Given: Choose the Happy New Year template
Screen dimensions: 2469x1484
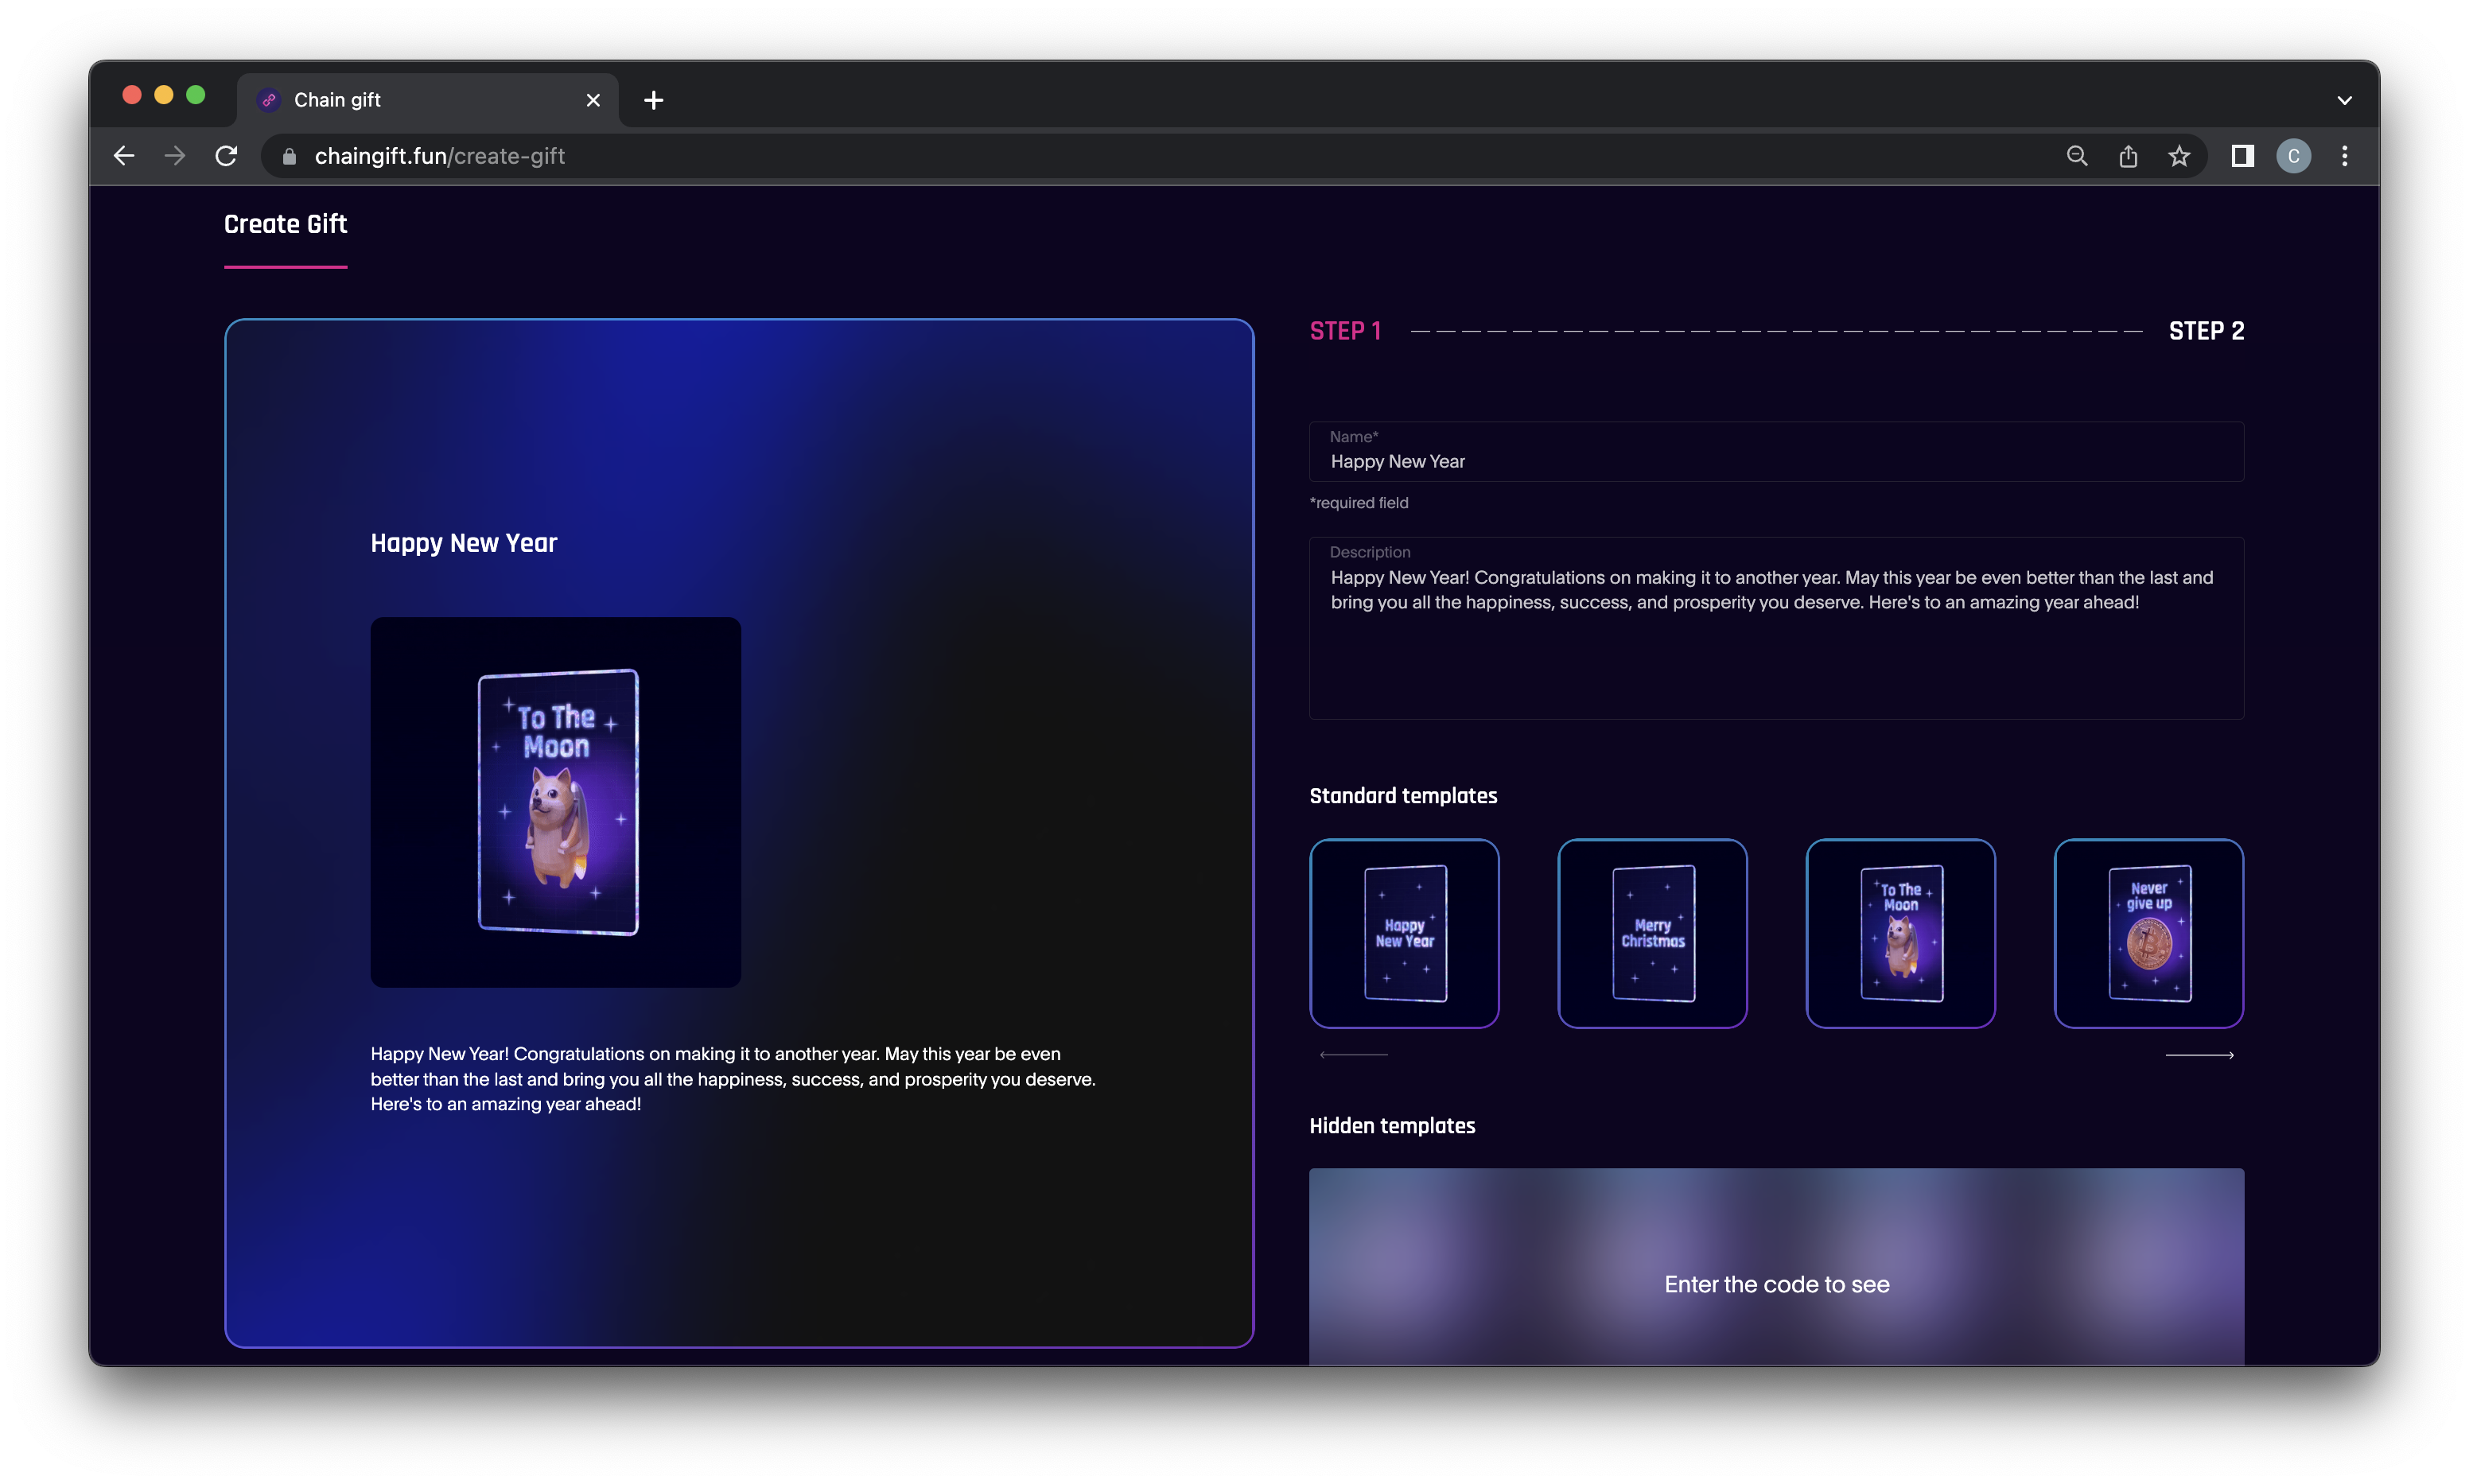Looking at the screenshot, I should point(1404,933).
